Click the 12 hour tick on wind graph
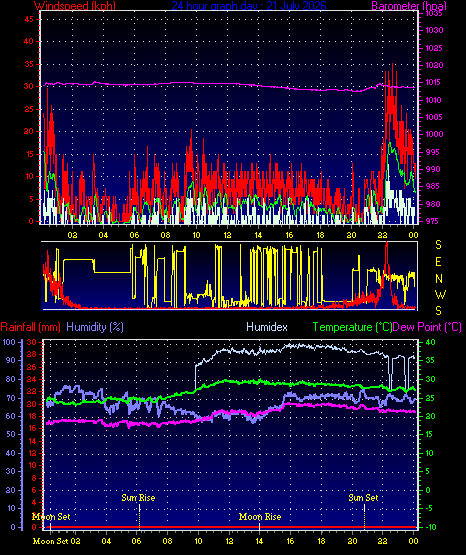This screenshot has height=555, width=466. [x=227, y=235]
